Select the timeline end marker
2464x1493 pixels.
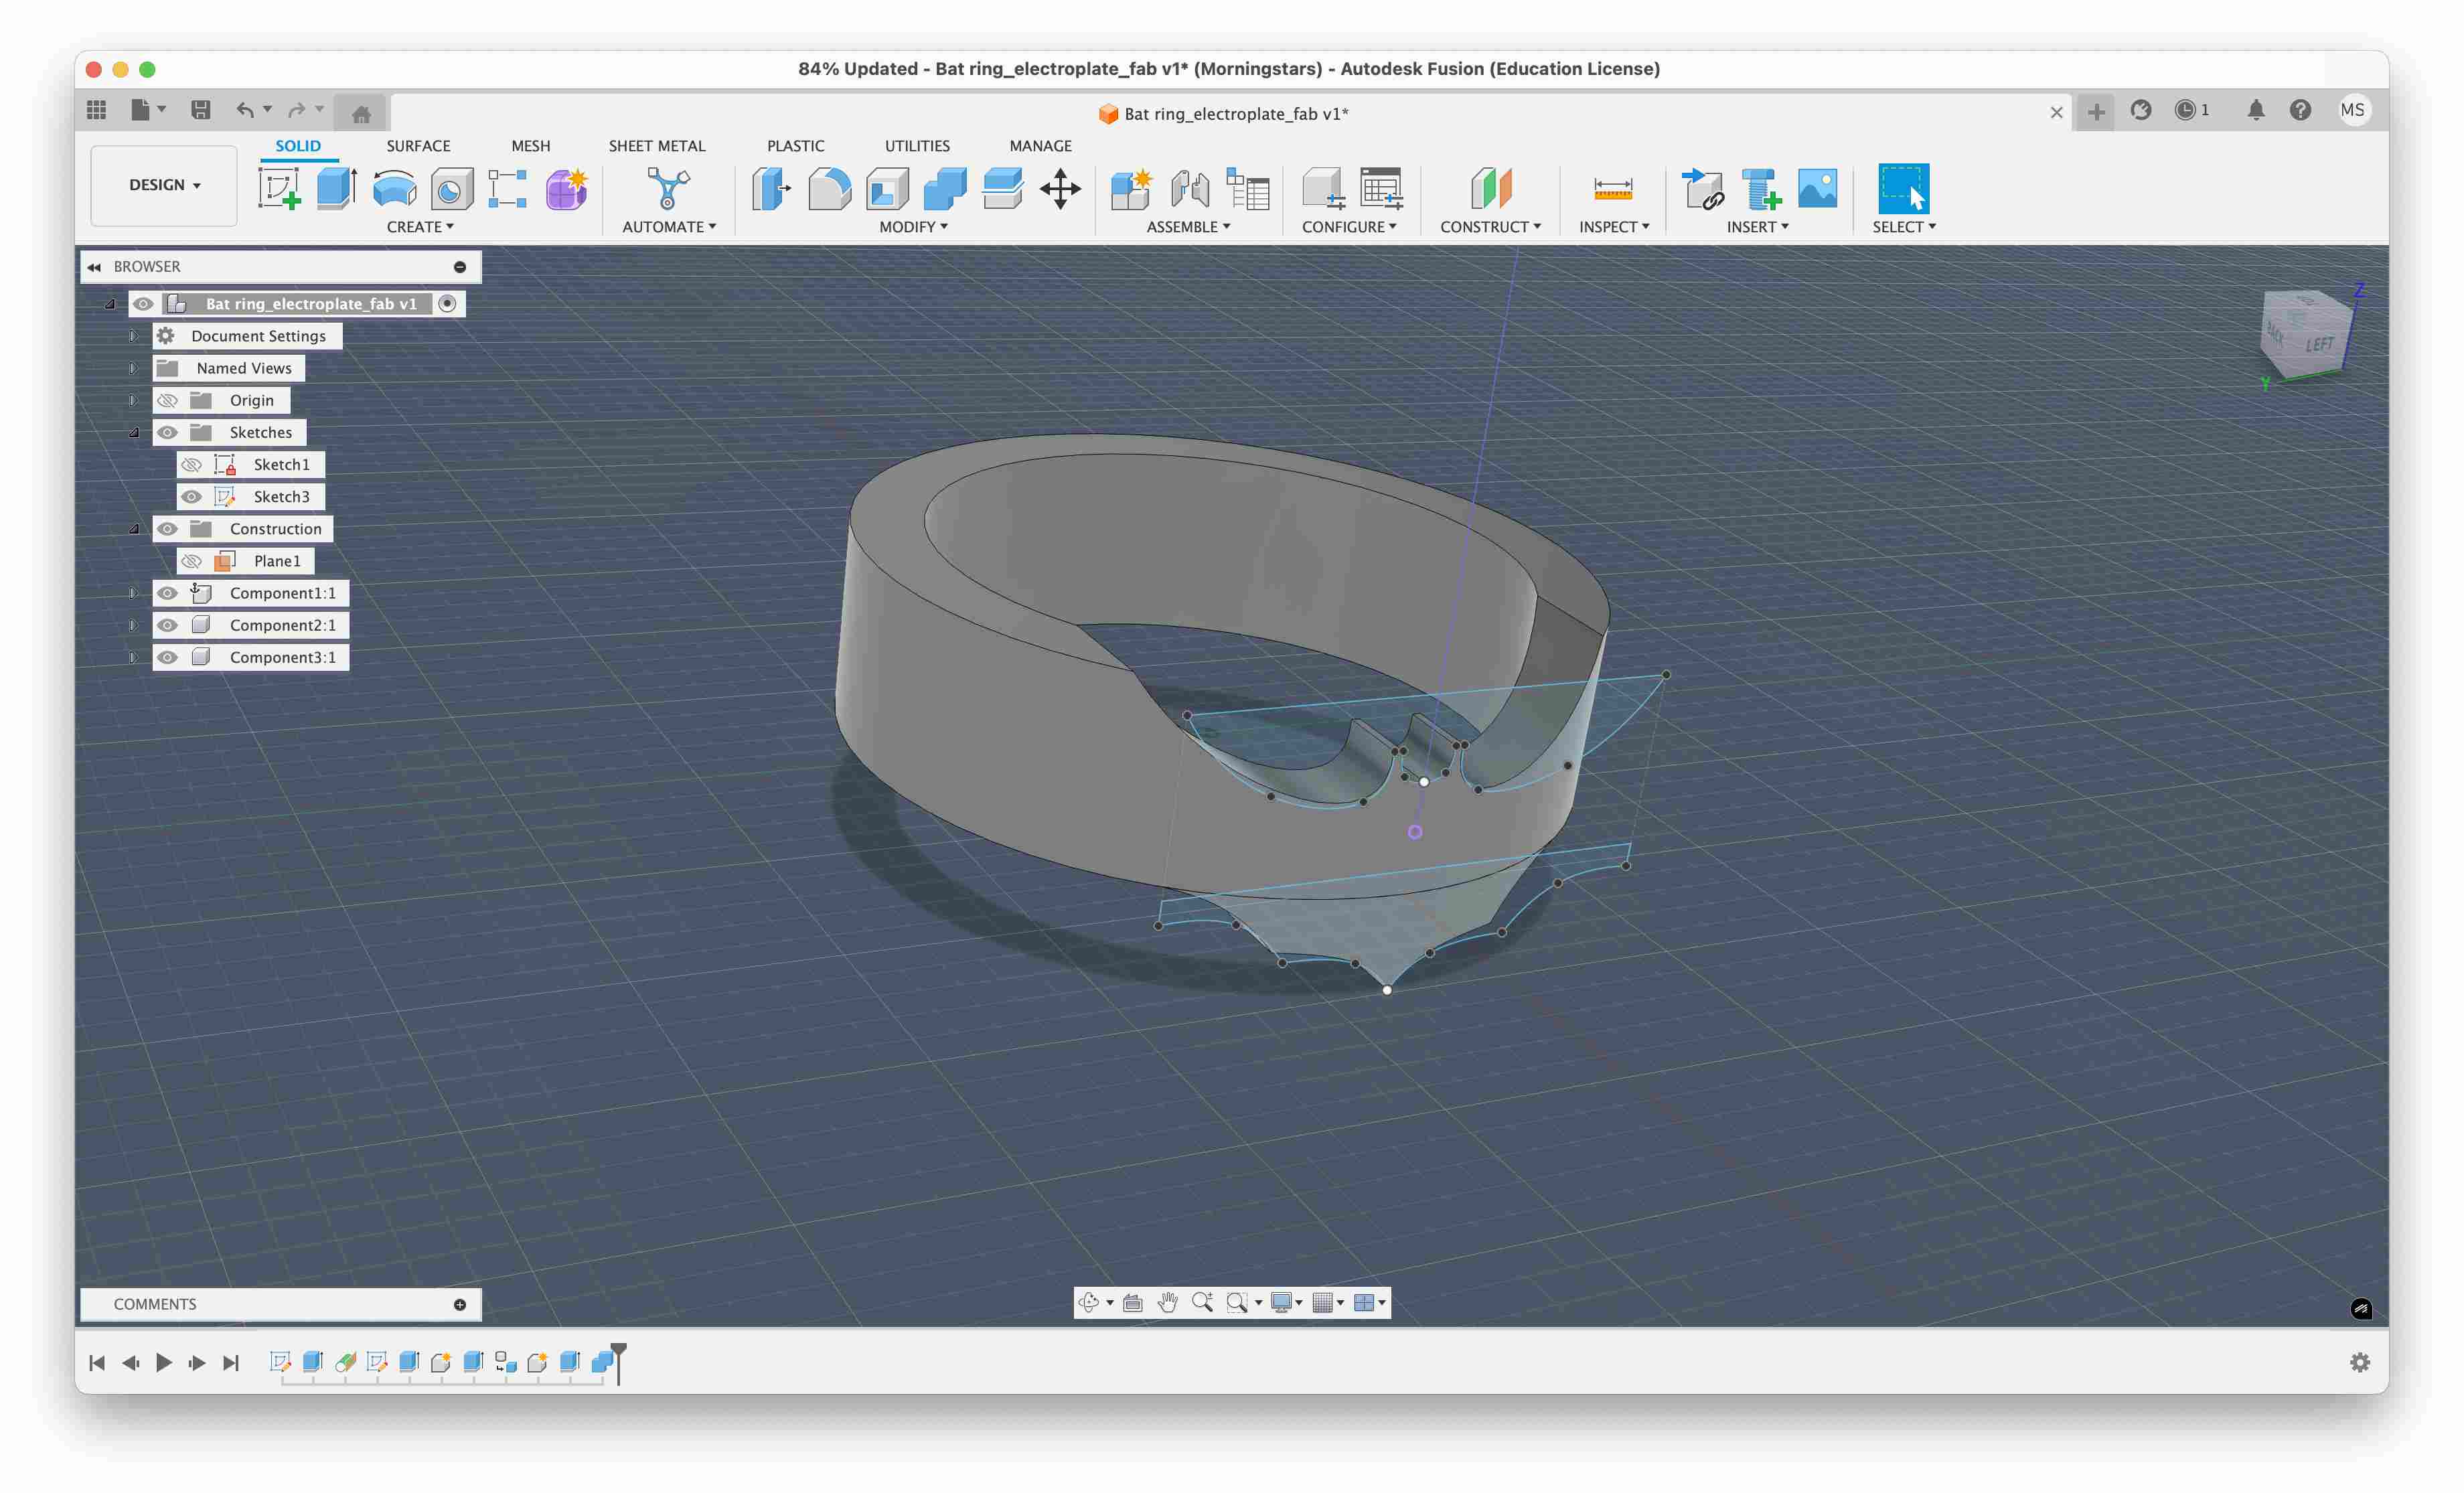(x=619, y=1363)
